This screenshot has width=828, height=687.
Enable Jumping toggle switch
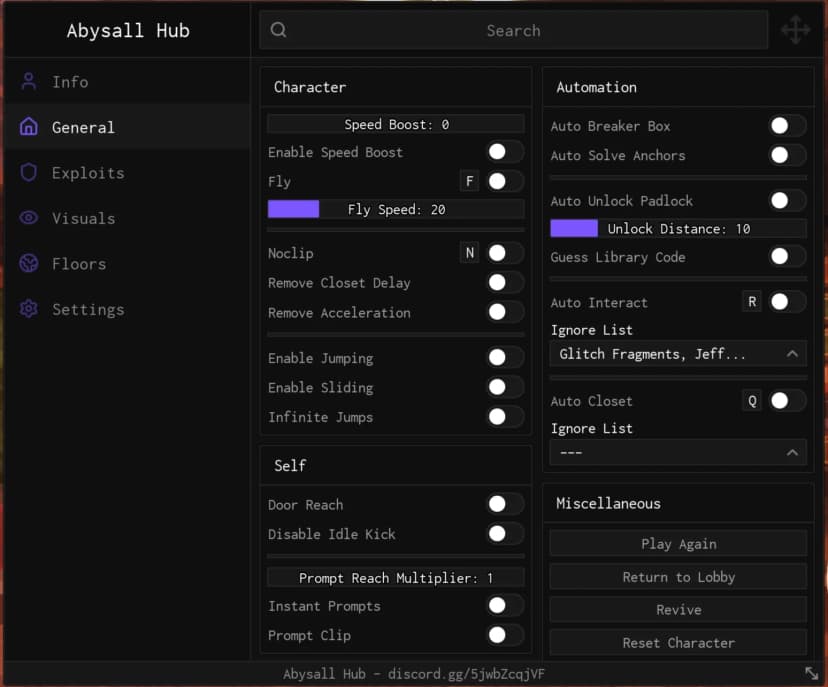(x=505, y=357)
